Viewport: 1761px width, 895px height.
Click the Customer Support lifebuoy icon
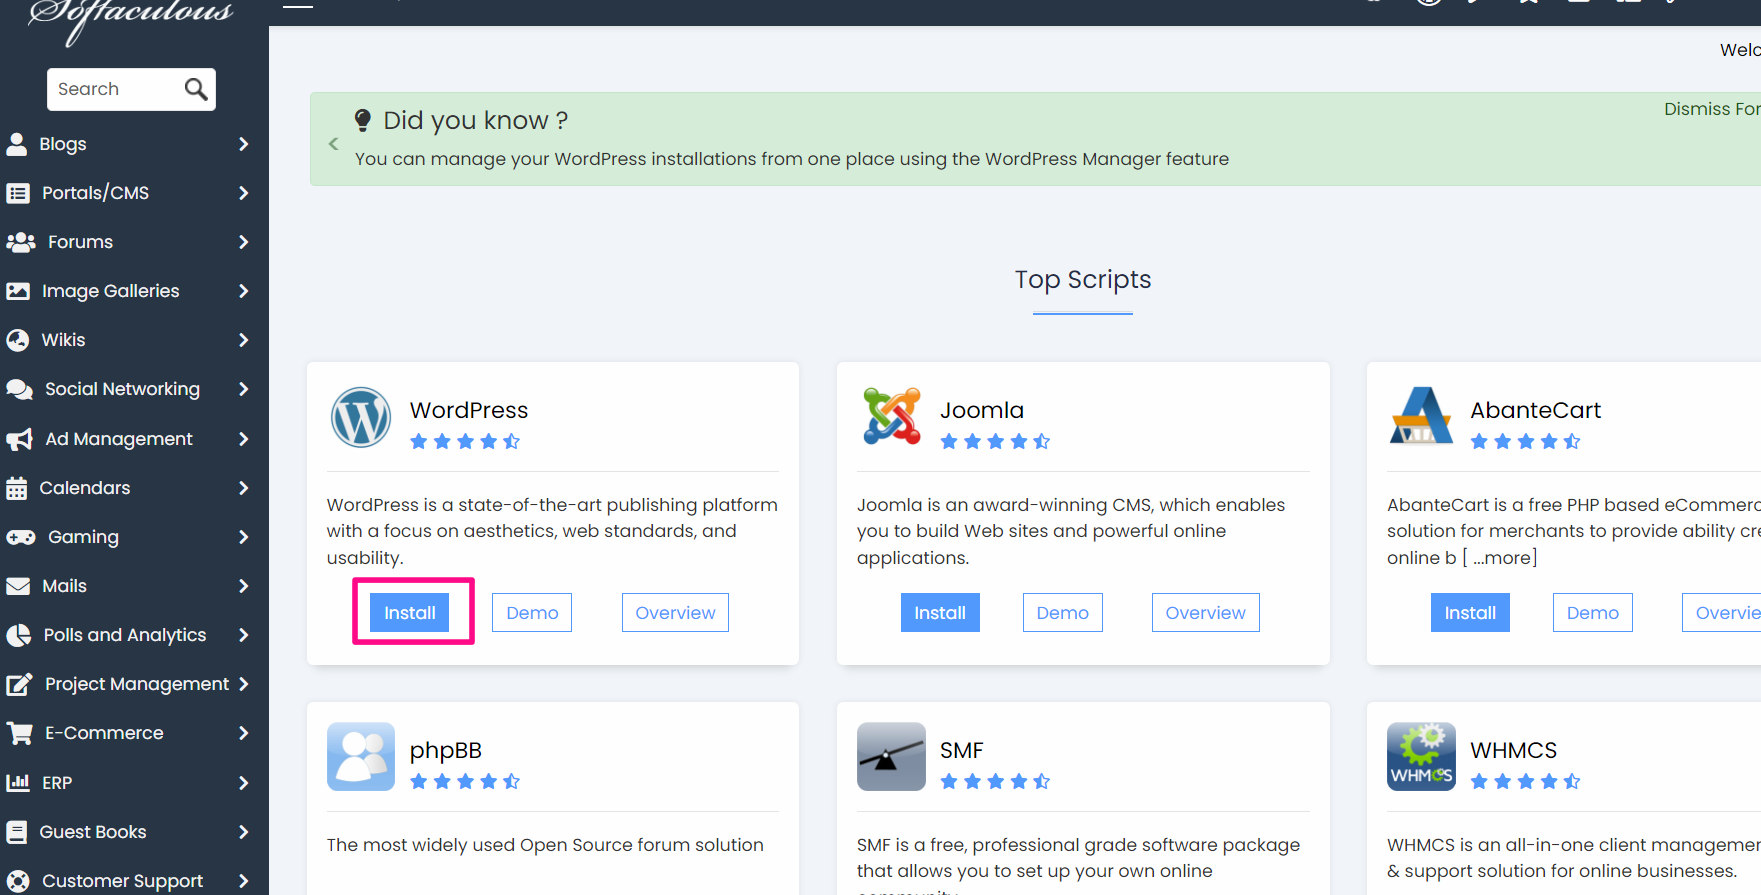18,881
